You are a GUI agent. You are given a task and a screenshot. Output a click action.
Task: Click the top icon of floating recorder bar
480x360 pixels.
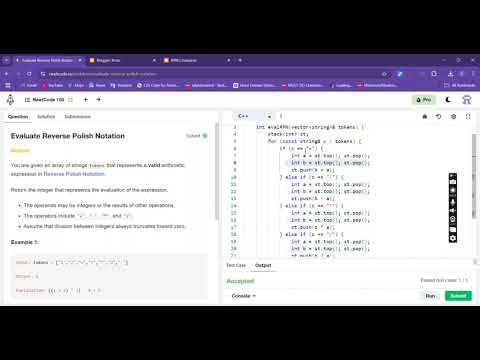coord(453,176)
